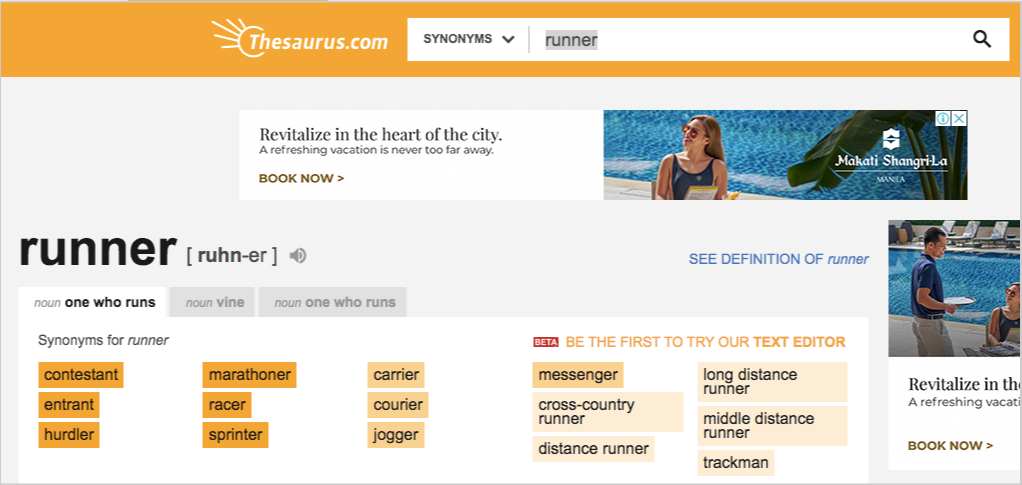Click Book Now in the top banner ad
The height and width of the screenshot is (485, 1022).
(x=301, y=179)
